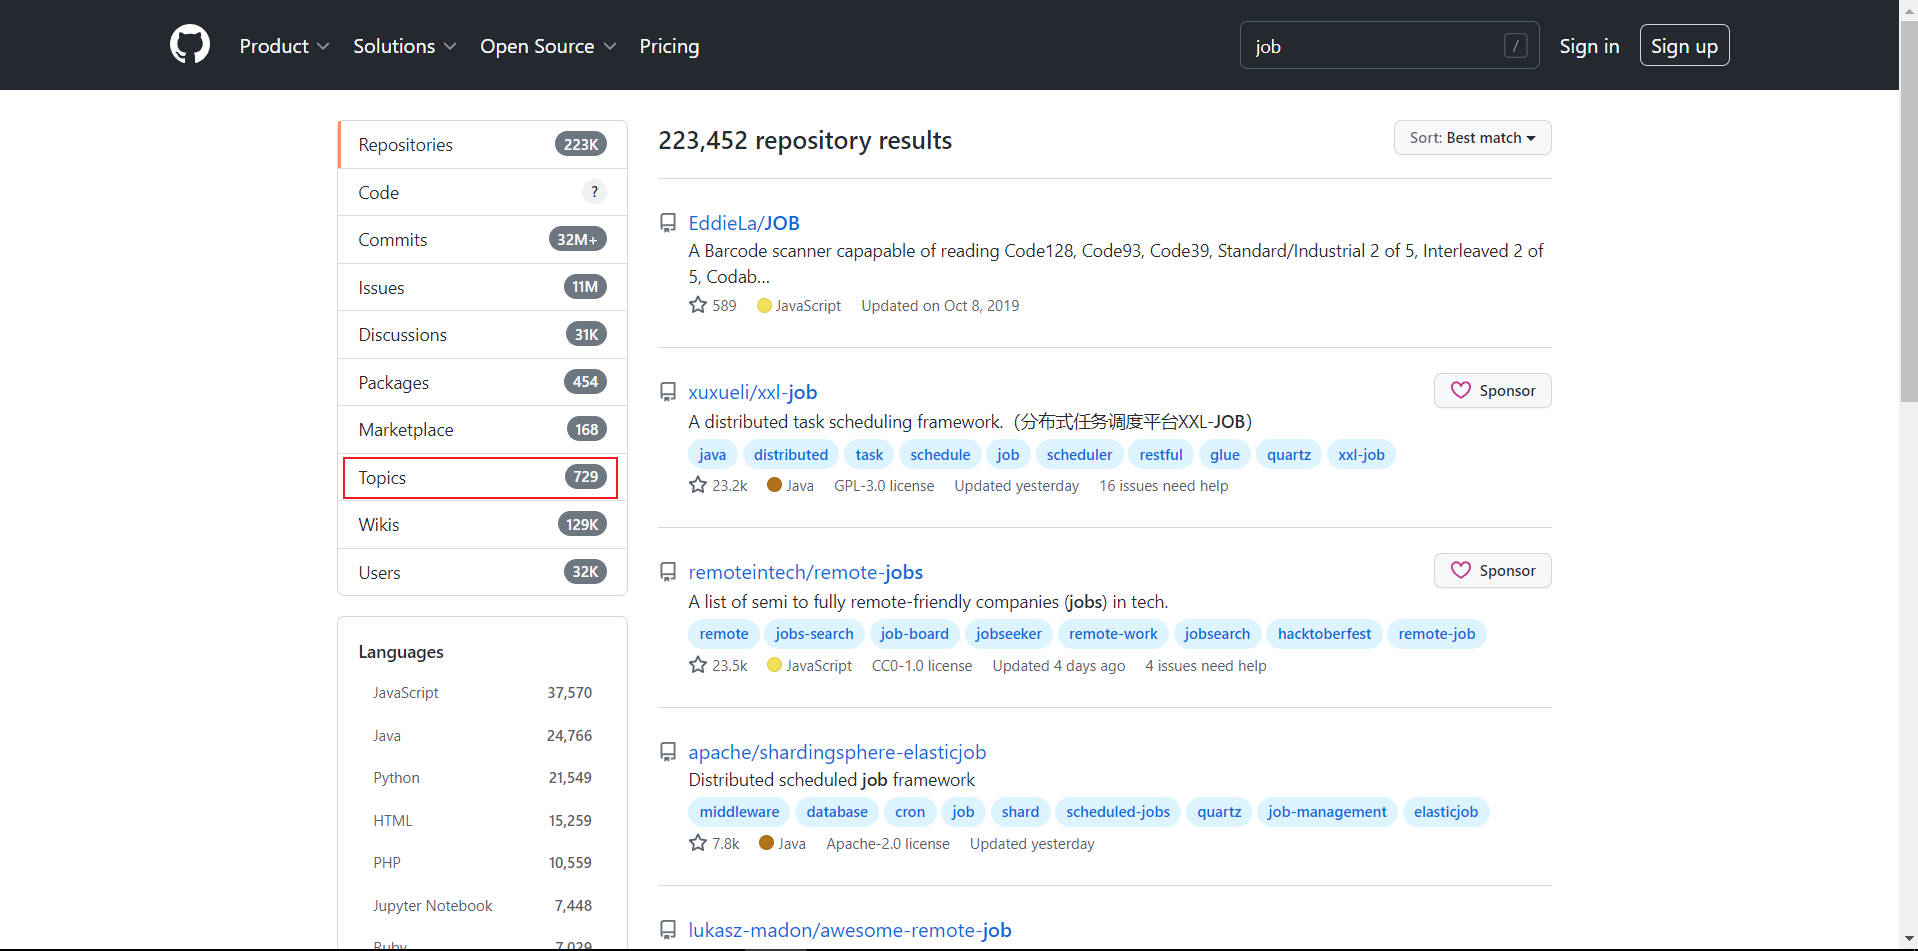Filter results by PHP language
This screenshot has width=1918, height=951.
tap(482, 863)
